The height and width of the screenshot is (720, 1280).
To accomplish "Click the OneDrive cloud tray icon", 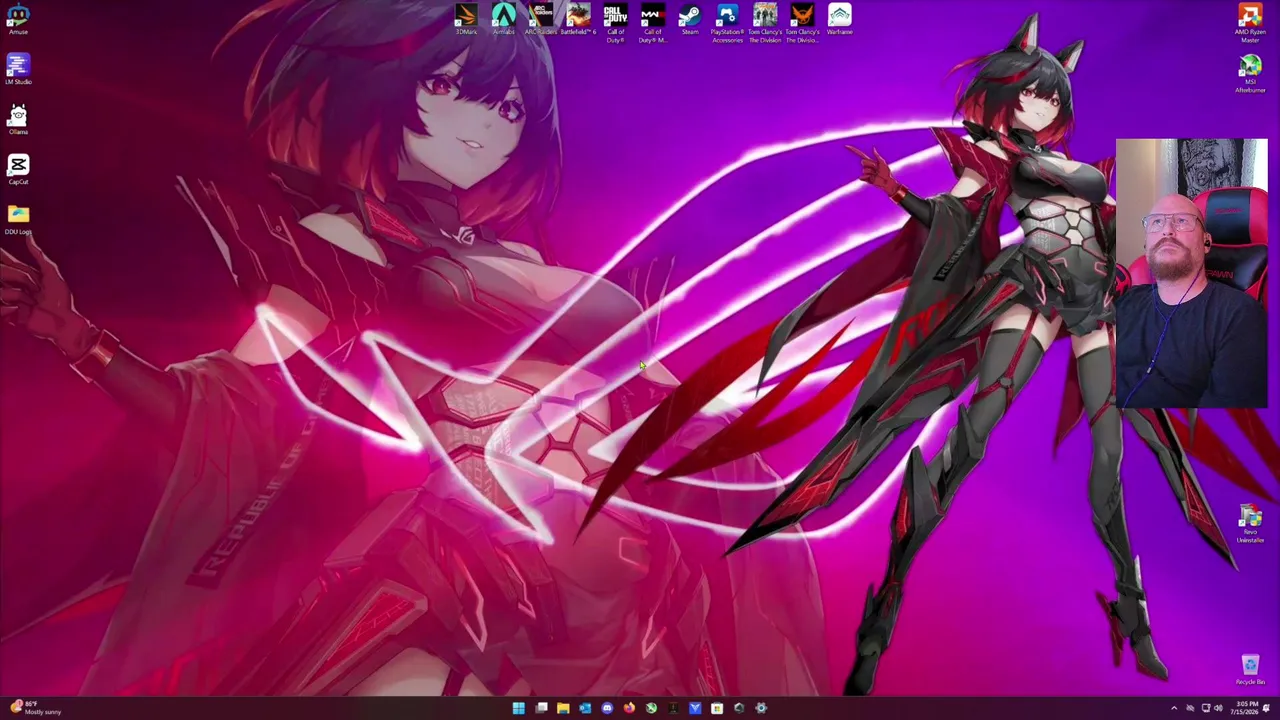I will point(1189,708).
